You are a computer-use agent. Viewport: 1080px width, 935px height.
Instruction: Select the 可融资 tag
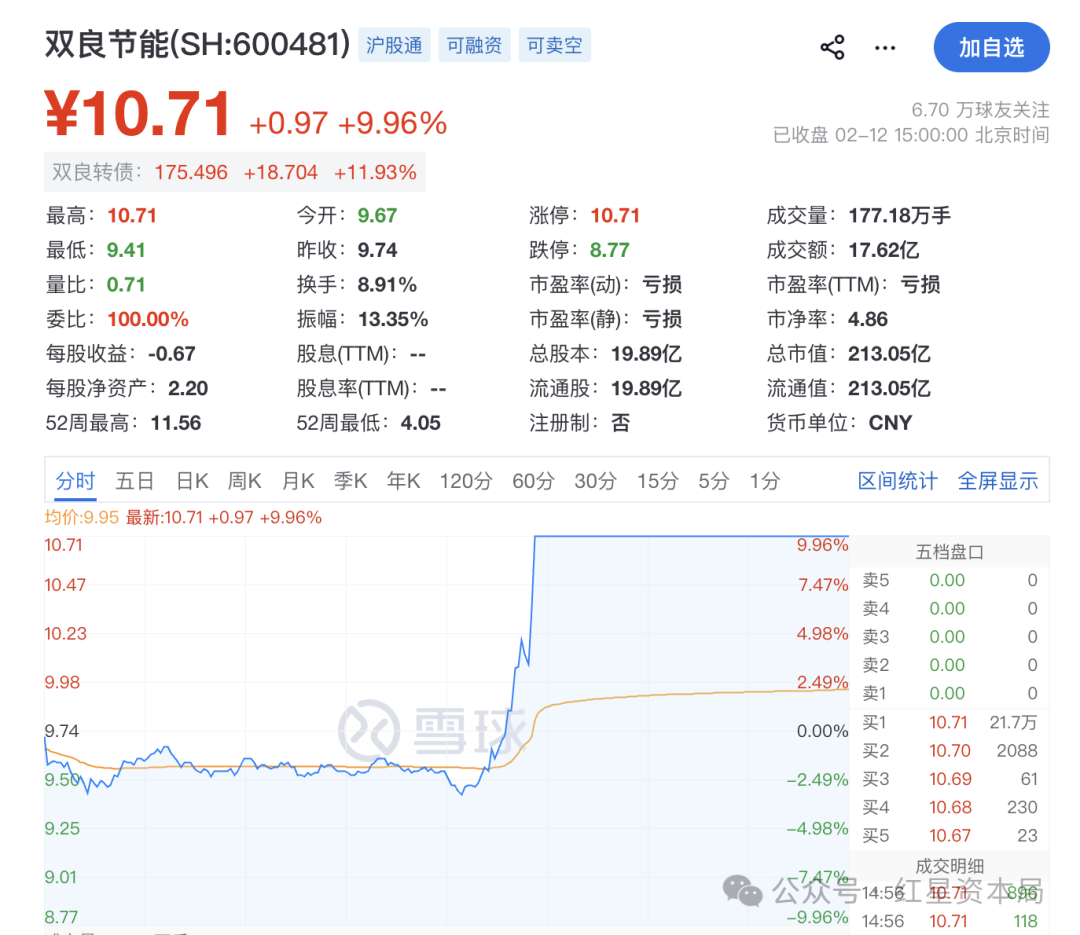coord(474,45)
